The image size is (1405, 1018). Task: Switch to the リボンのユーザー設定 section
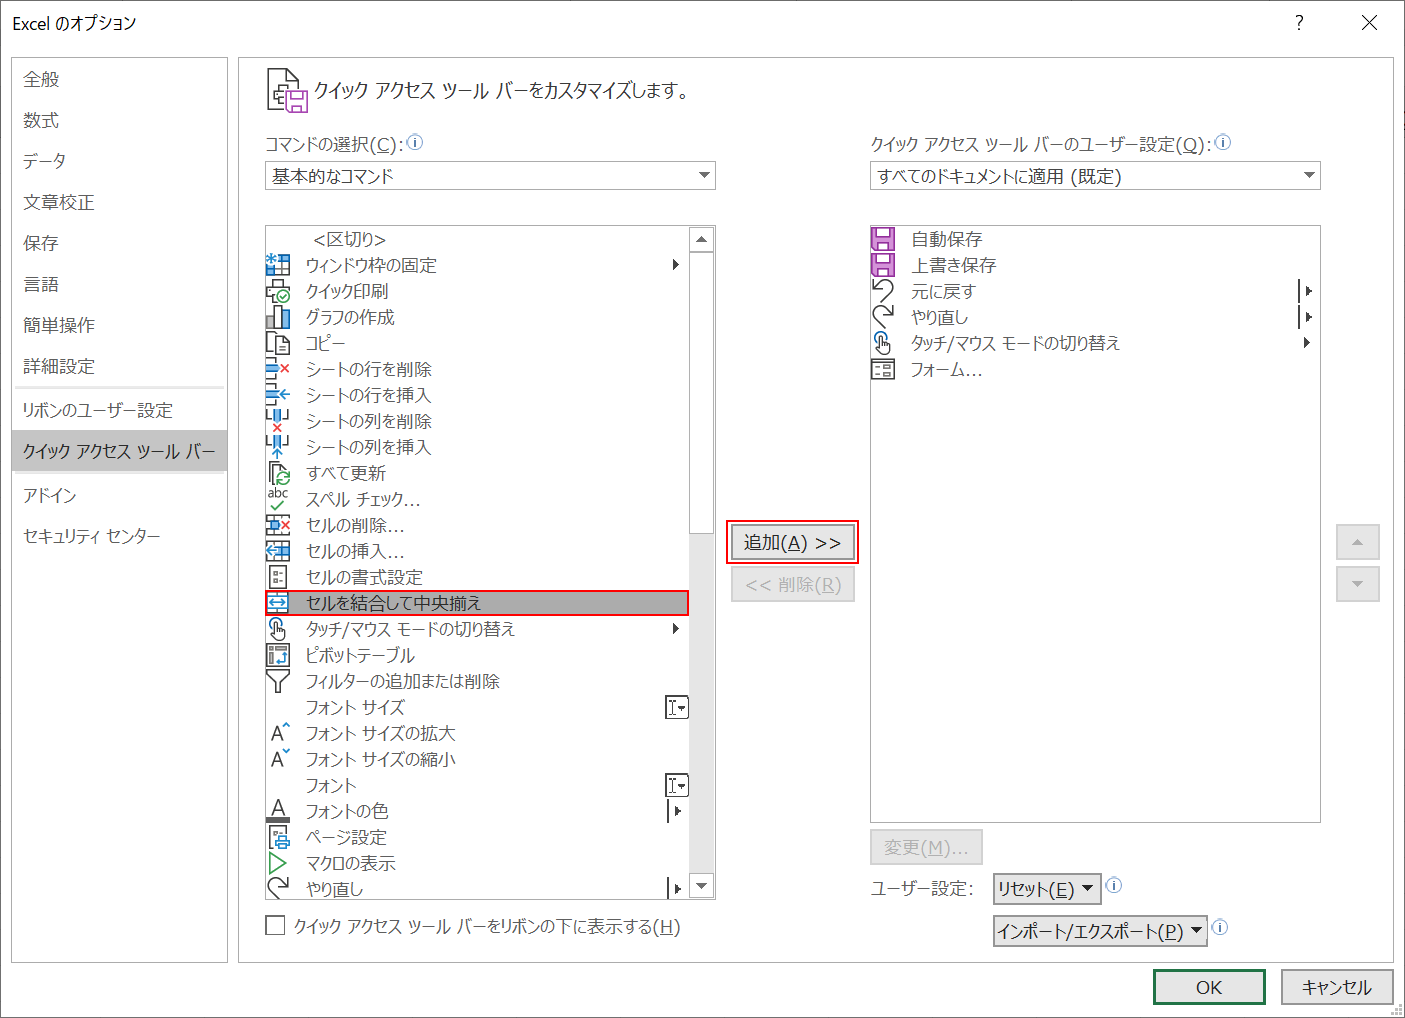point(97,409)
